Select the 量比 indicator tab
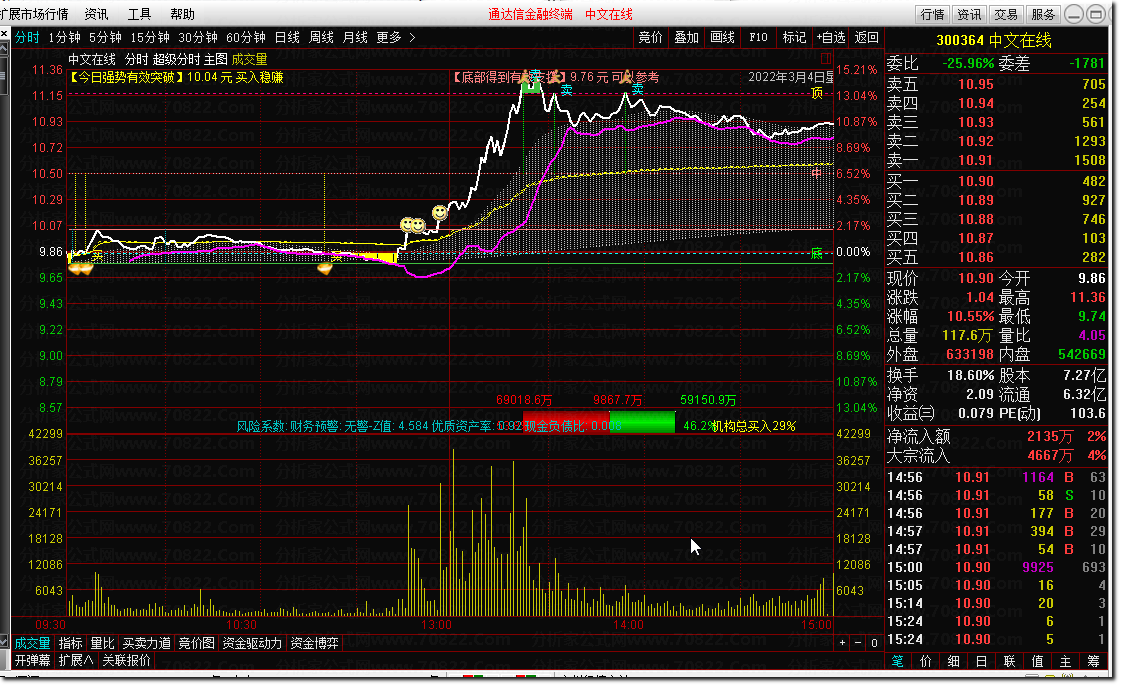Screen dimensions: 1121x685 point(102,644)
